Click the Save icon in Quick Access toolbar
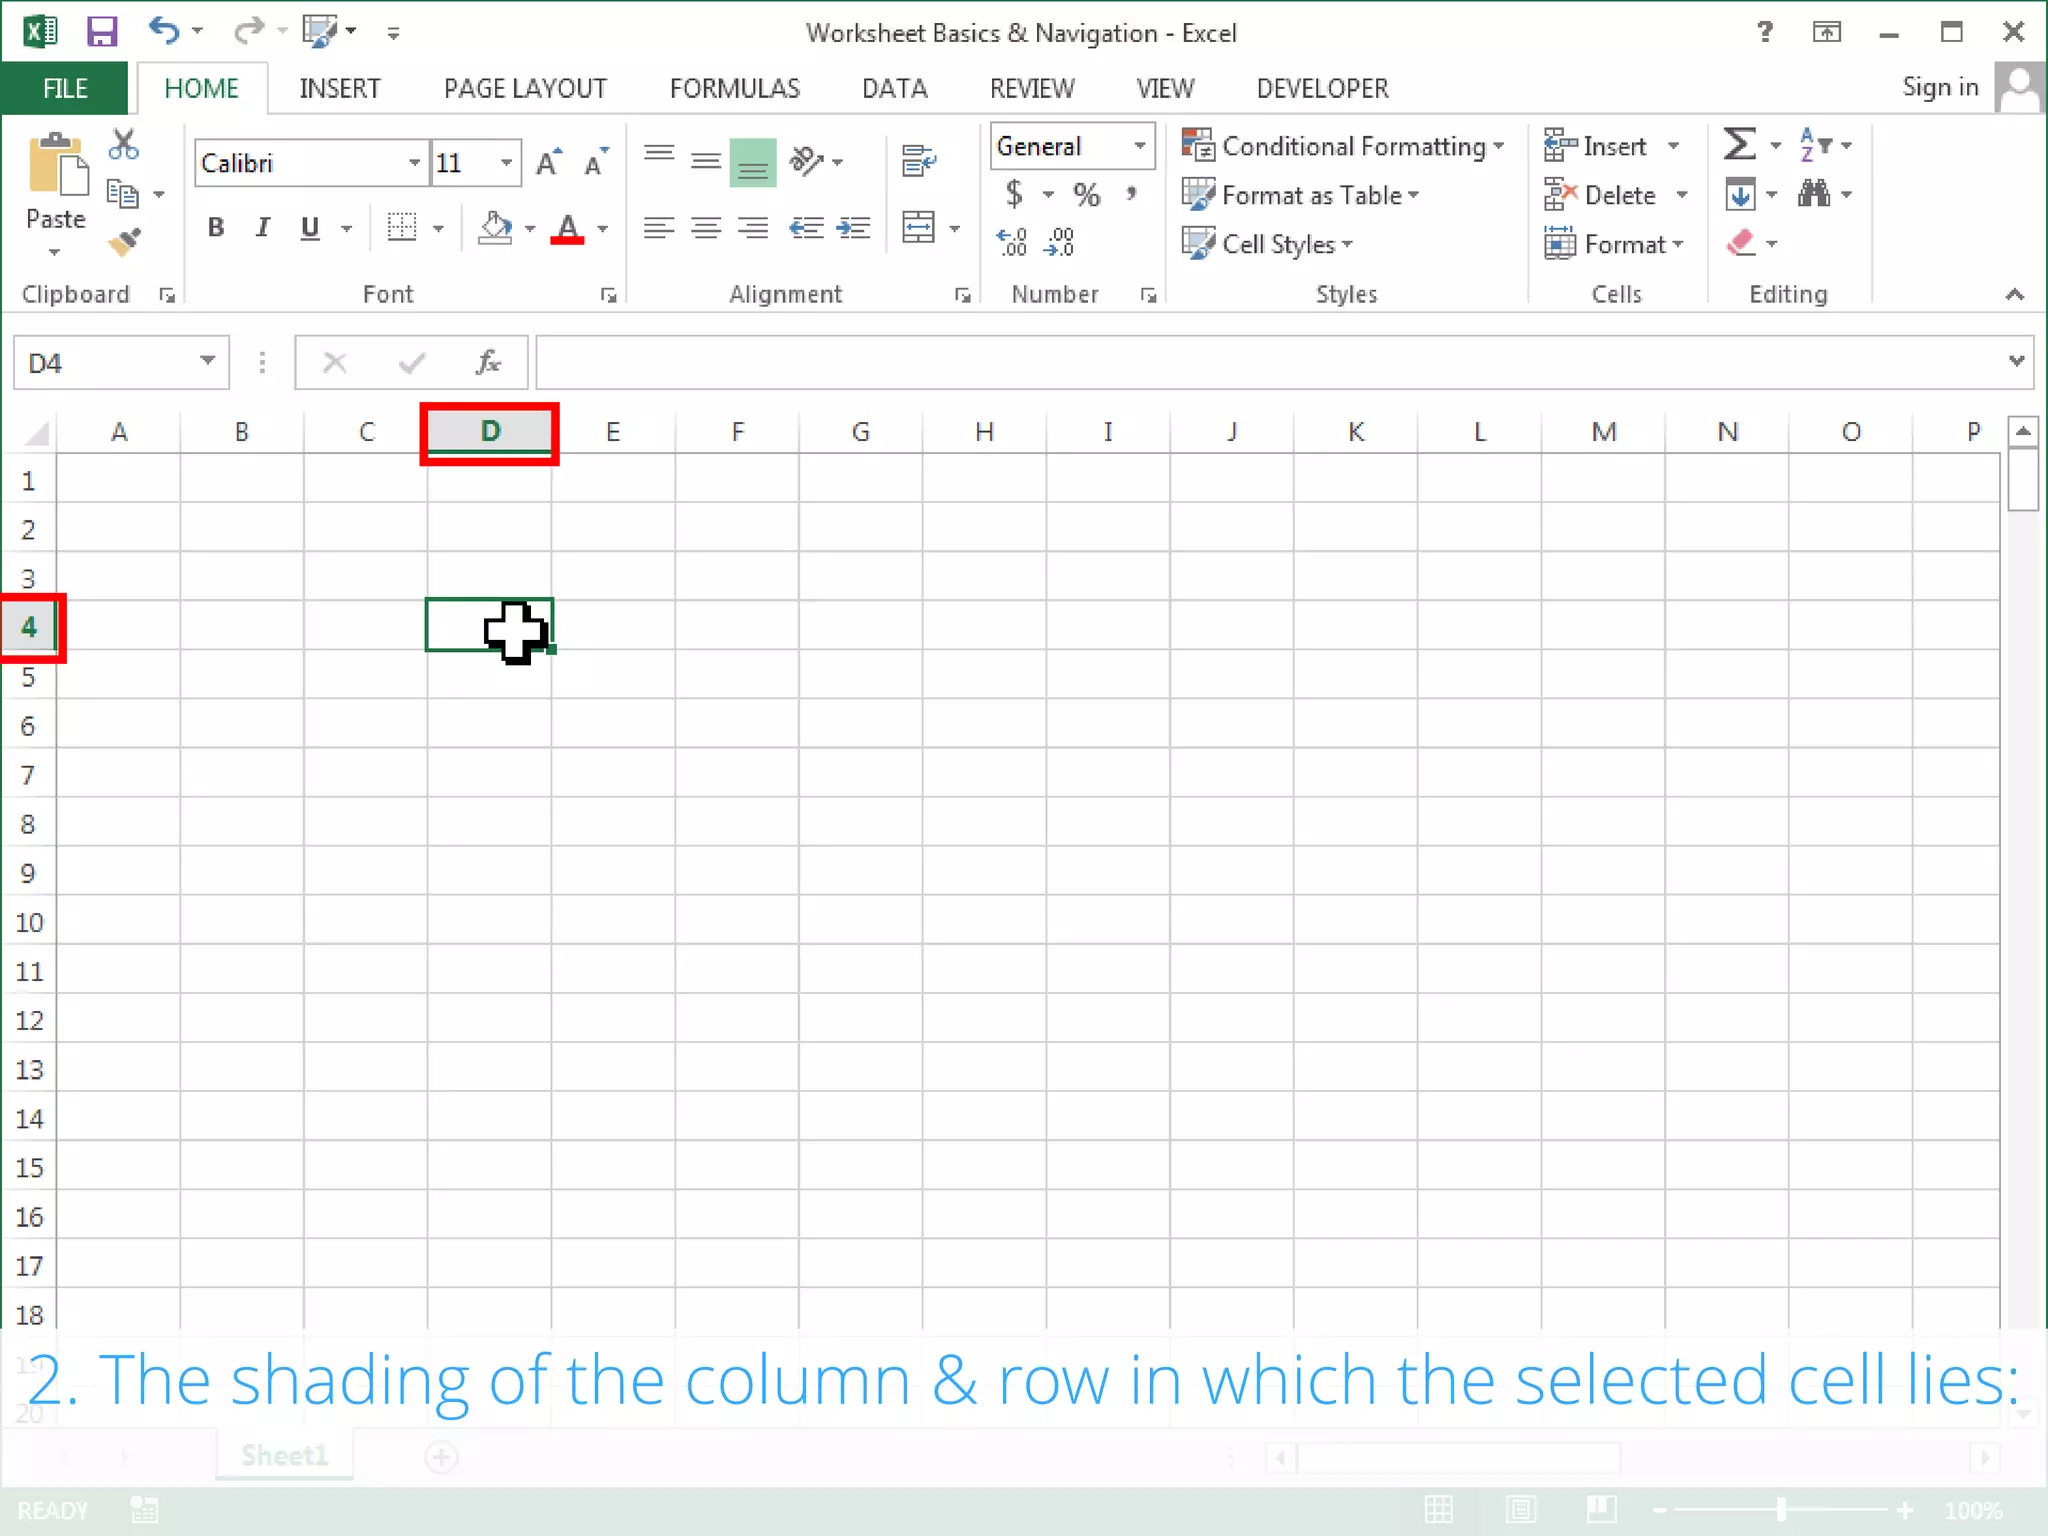The width and height of the screenshot is (2048, 1536). [102, 32]
